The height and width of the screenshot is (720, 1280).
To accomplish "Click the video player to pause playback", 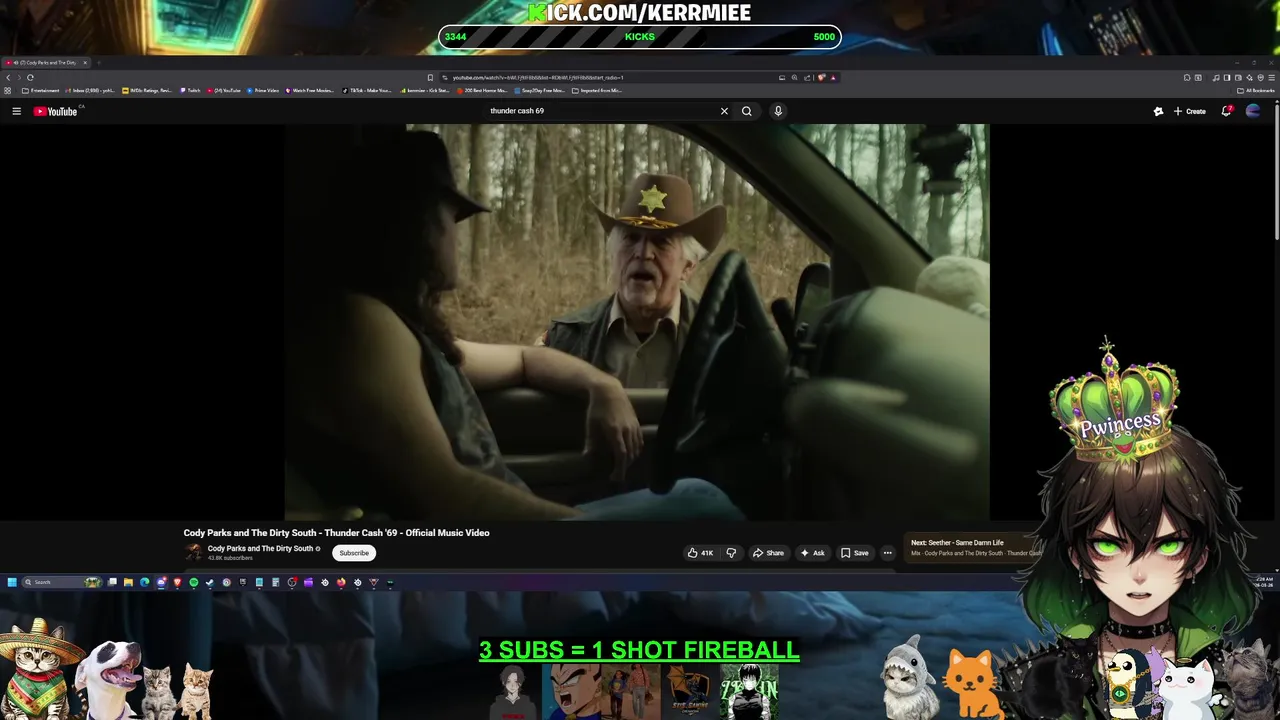I will (x=637, y=322).
